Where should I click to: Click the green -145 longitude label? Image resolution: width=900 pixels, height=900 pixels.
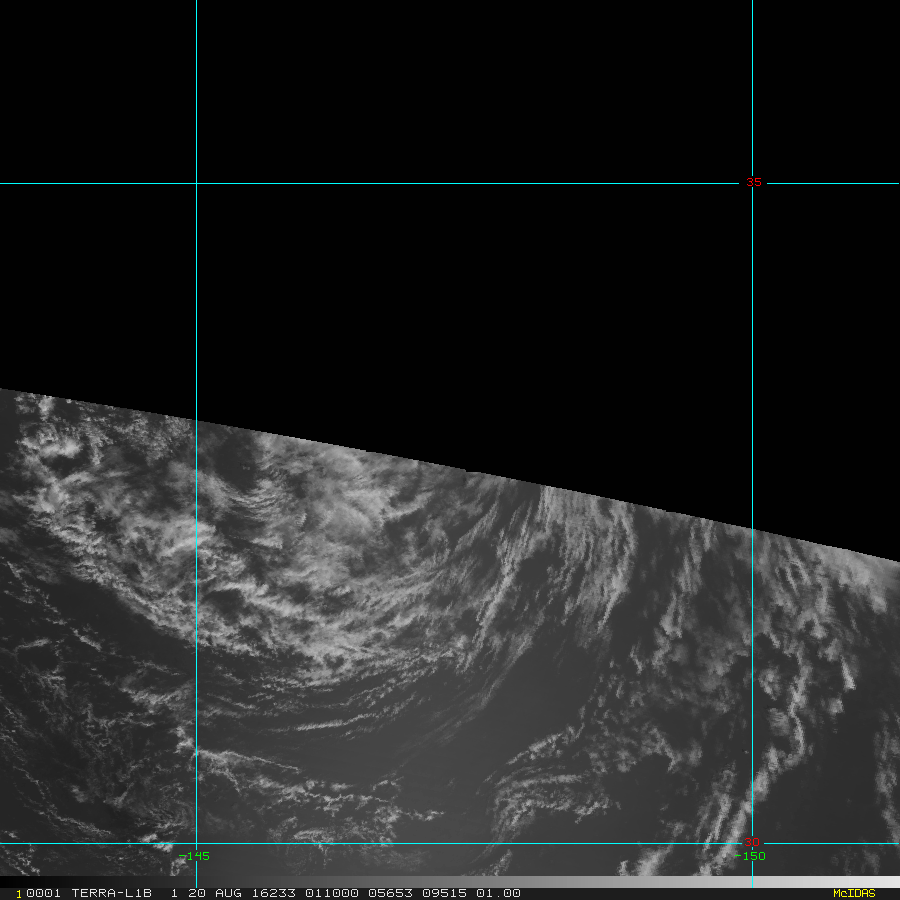click(198, 856)
